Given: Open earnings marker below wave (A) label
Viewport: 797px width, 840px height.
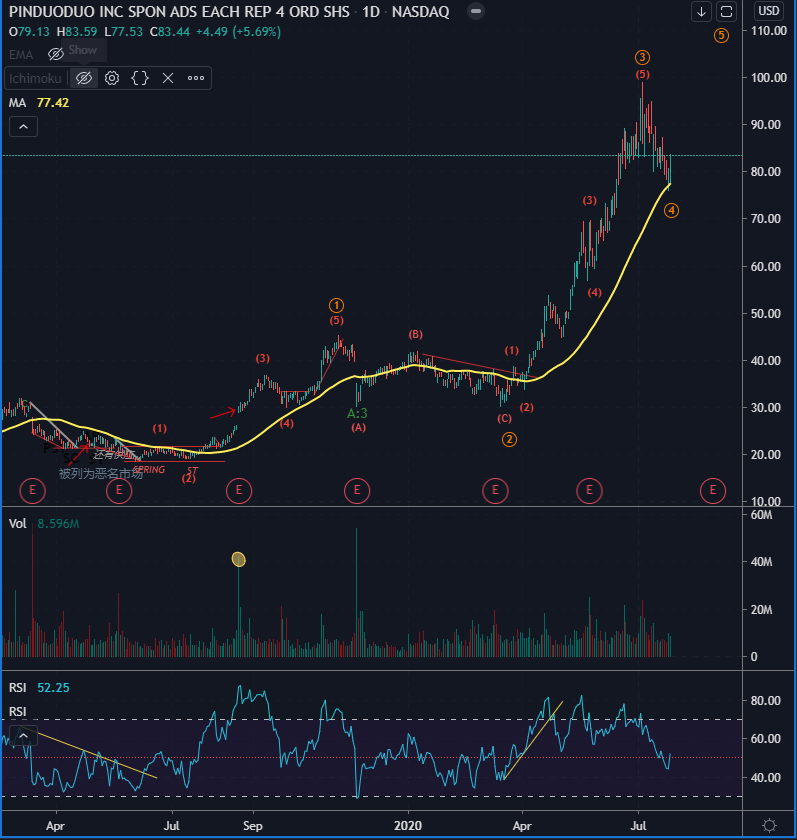Looking at the screenshot, I should coord(357,490).
